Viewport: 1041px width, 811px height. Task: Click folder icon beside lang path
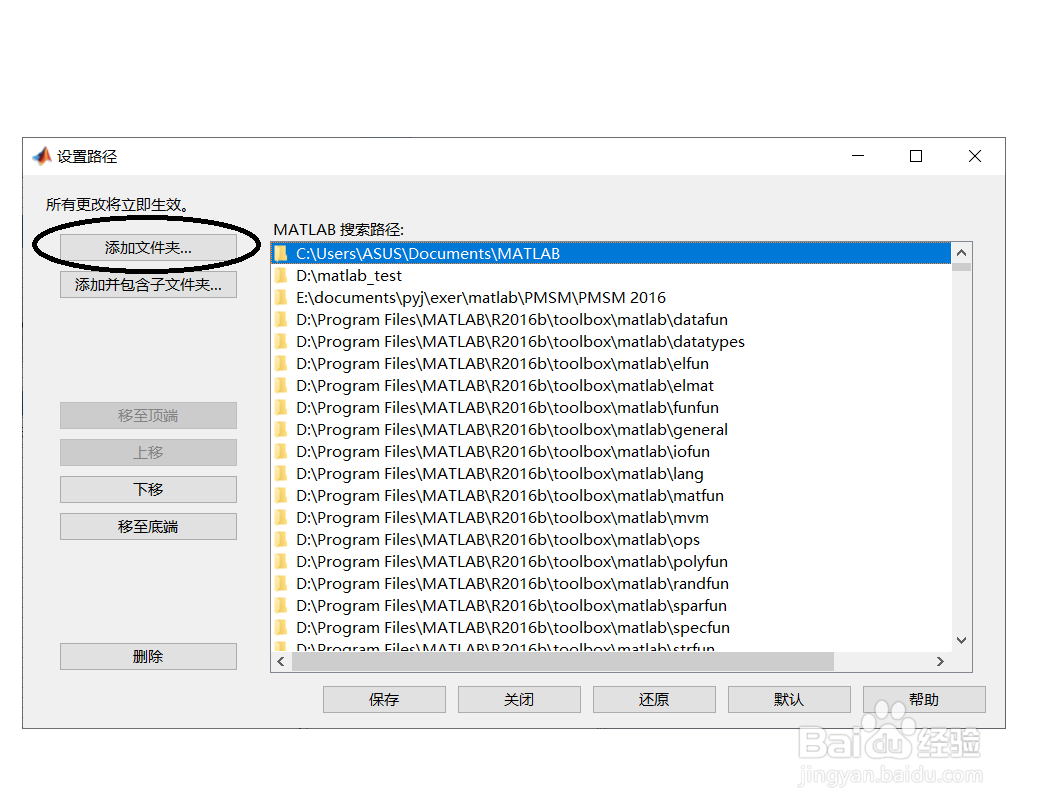tap(281, 473)
